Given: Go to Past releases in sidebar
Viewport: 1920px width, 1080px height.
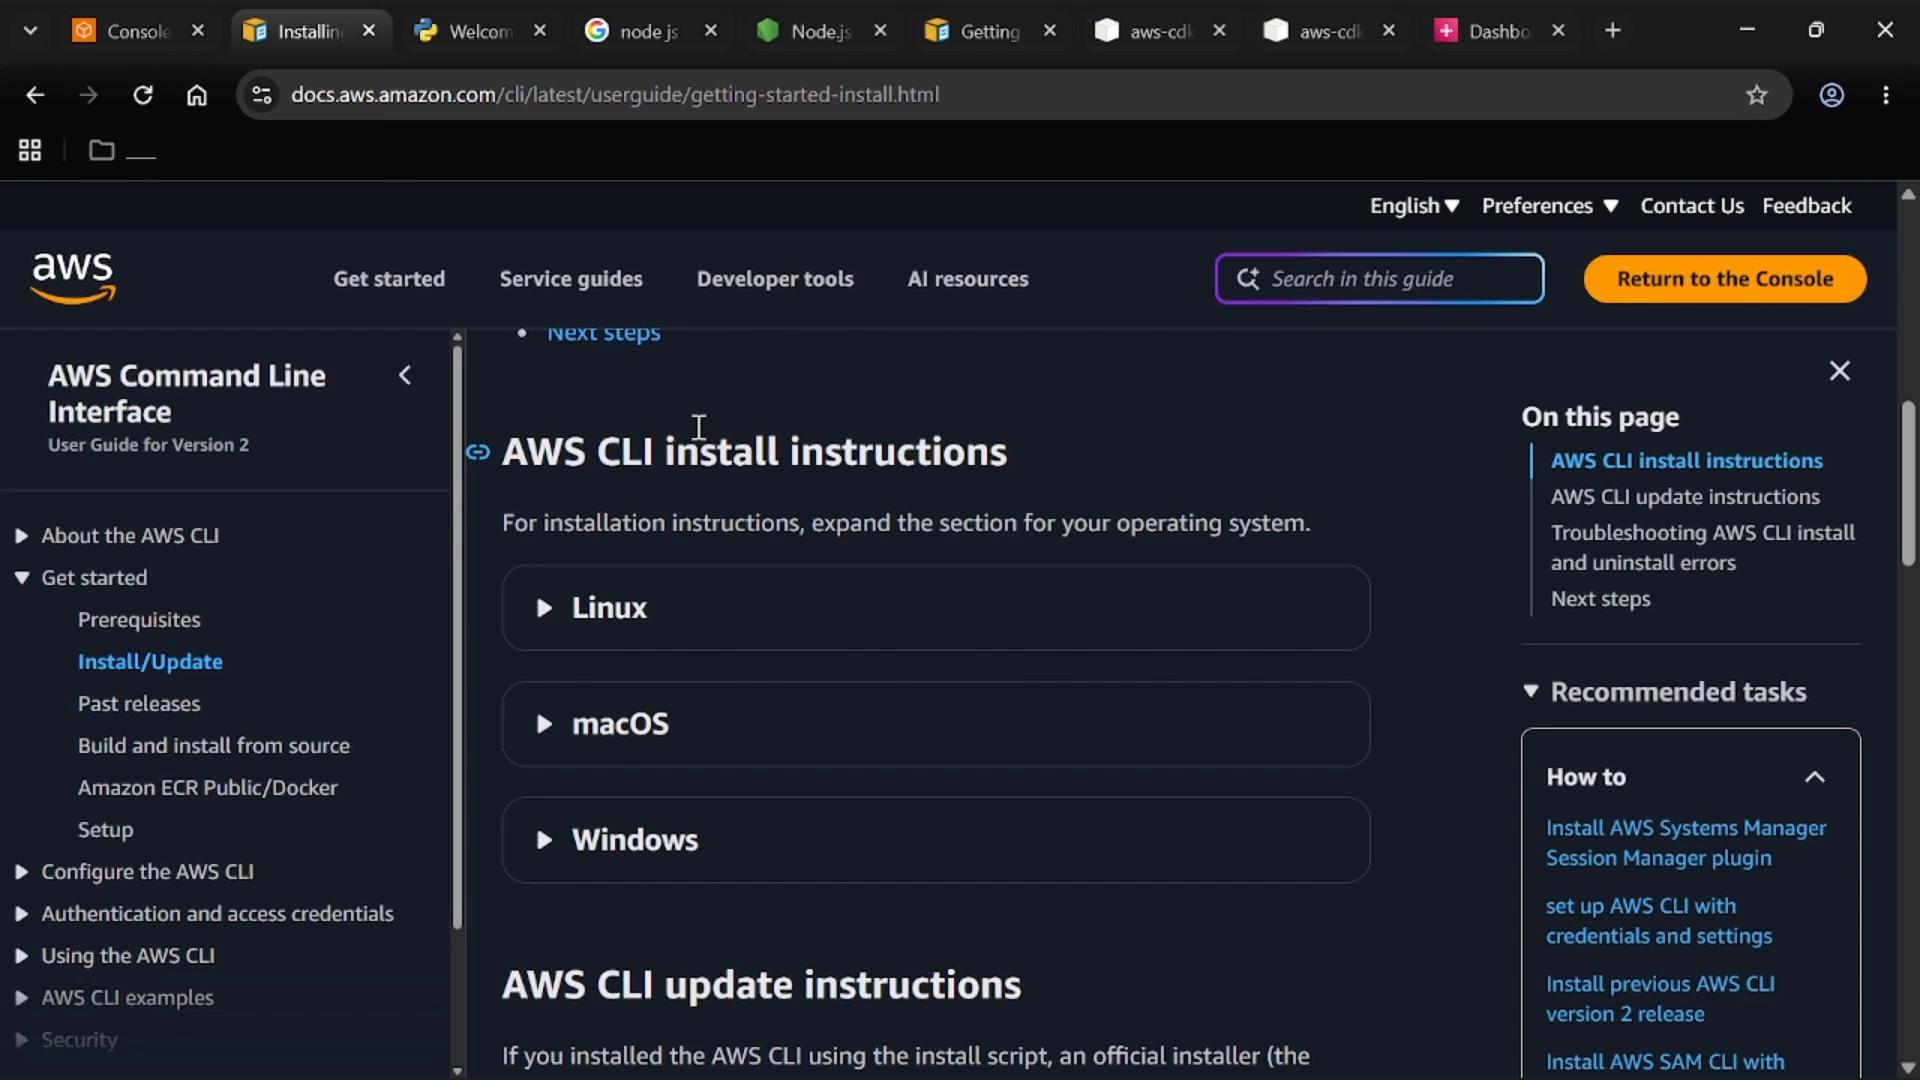Looking at the screenshot, I should click(139, 704).
